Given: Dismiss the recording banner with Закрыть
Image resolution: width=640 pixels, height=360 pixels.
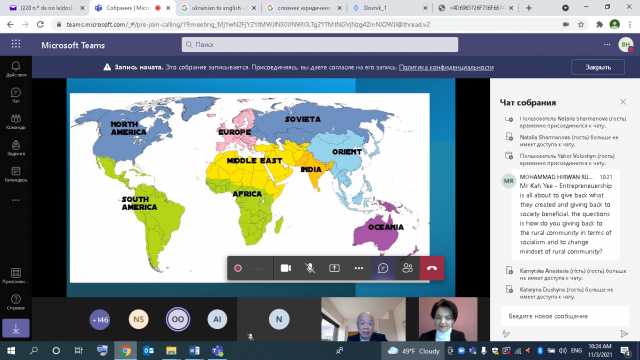Looking at the screenshot, I should click(x=598, y=67).
